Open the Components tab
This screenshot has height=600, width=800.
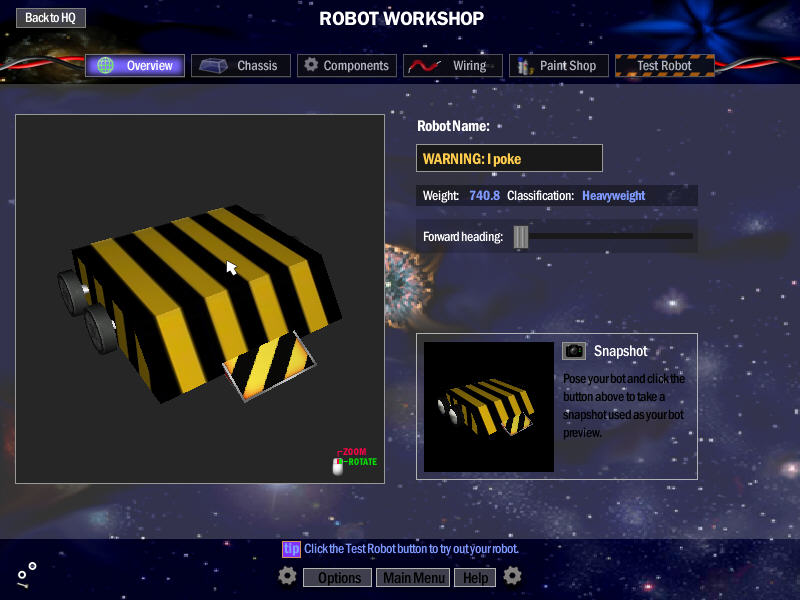coord(347,65)
